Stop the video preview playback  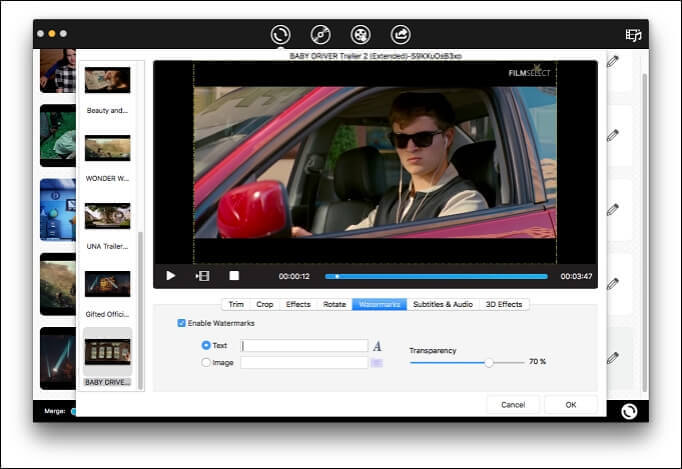pyautogui.click(x=234, y=276)
